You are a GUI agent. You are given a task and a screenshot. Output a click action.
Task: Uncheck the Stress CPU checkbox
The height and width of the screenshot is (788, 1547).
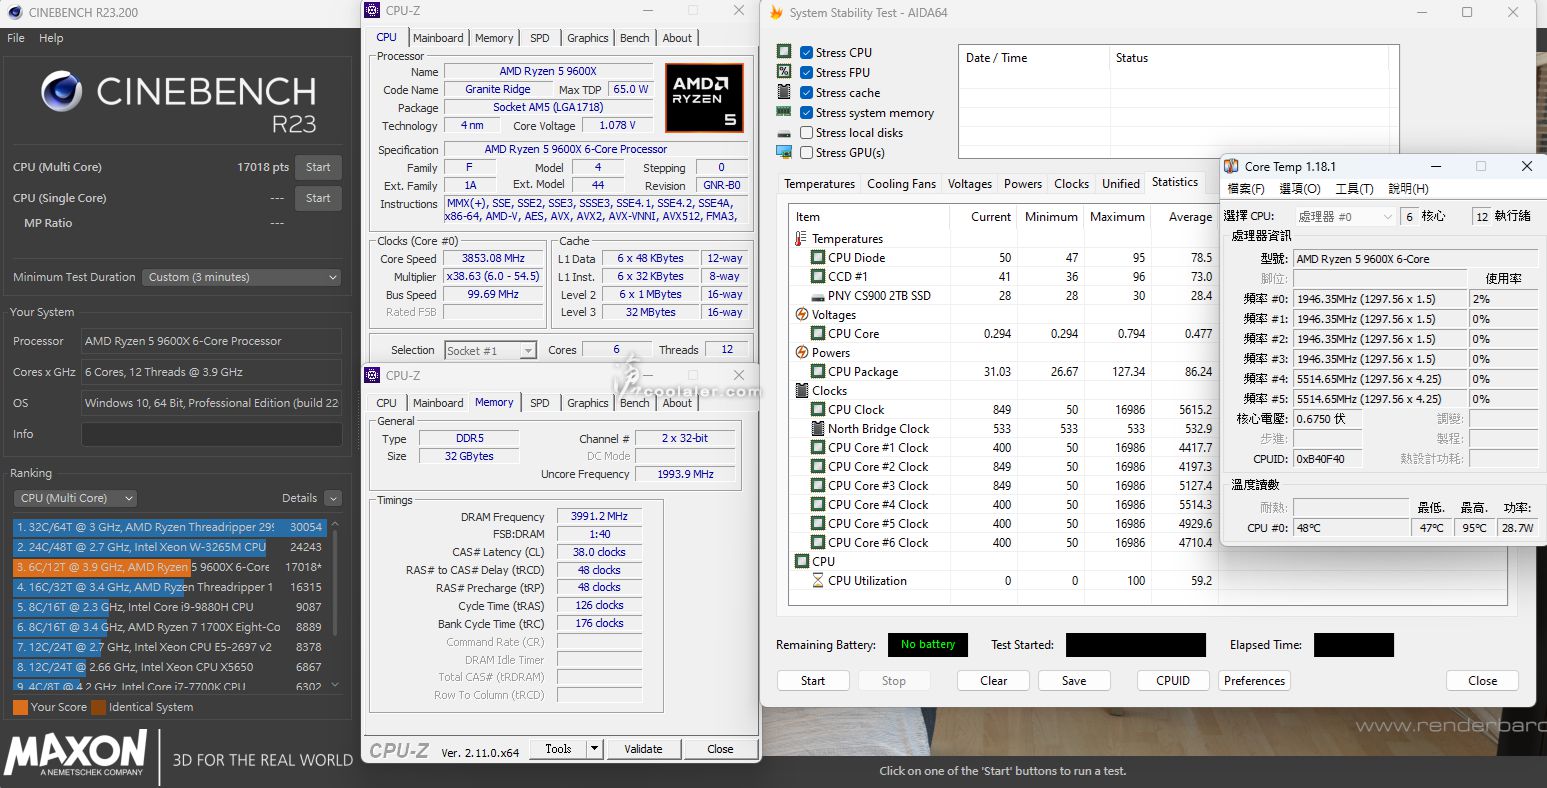[x=806, y=52]
